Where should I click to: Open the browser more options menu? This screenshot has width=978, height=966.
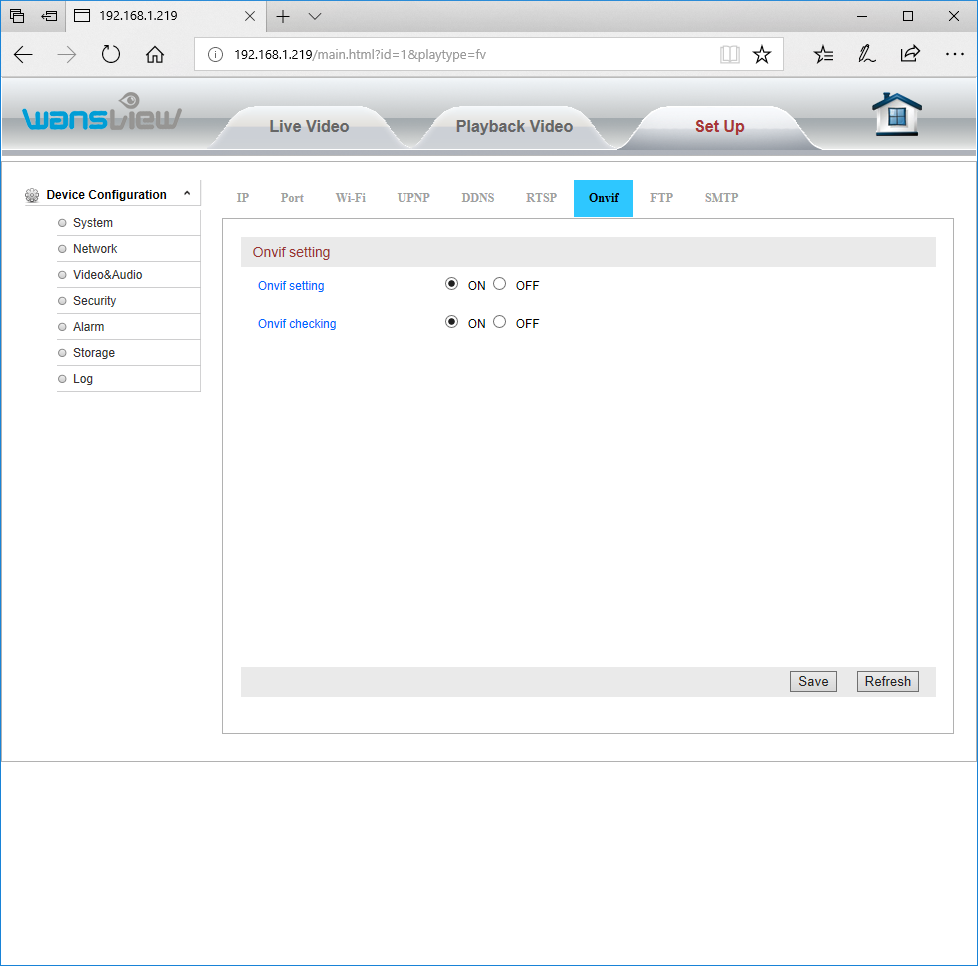(954, 54)
